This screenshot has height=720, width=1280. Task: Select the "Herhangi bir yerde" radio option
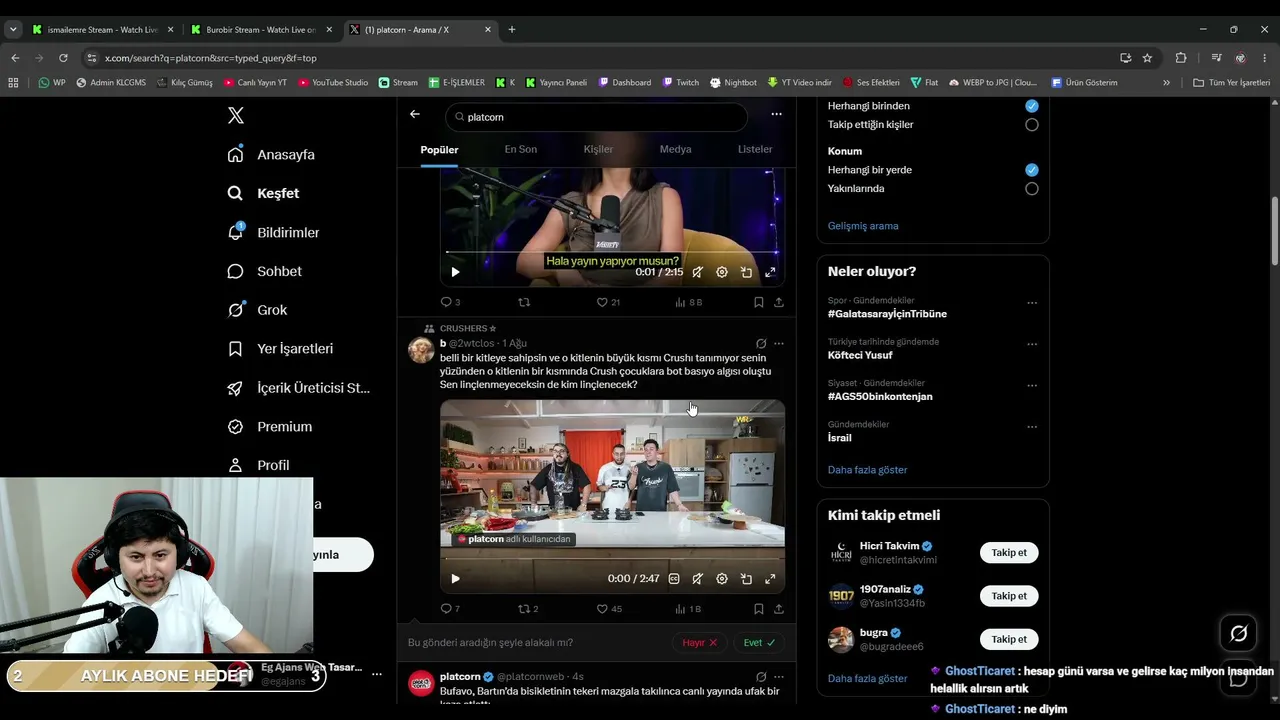(x=1032, y=170)
